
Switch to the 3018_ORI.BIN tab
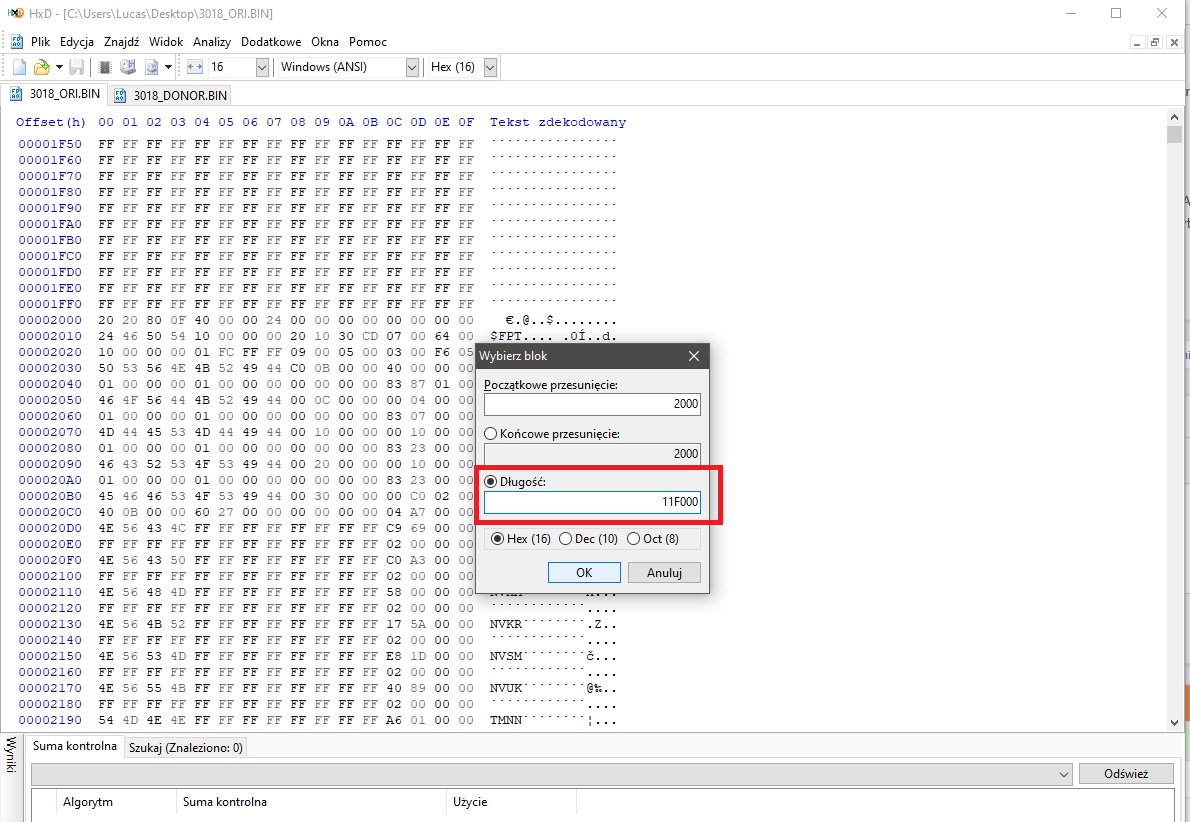point(55,95)
